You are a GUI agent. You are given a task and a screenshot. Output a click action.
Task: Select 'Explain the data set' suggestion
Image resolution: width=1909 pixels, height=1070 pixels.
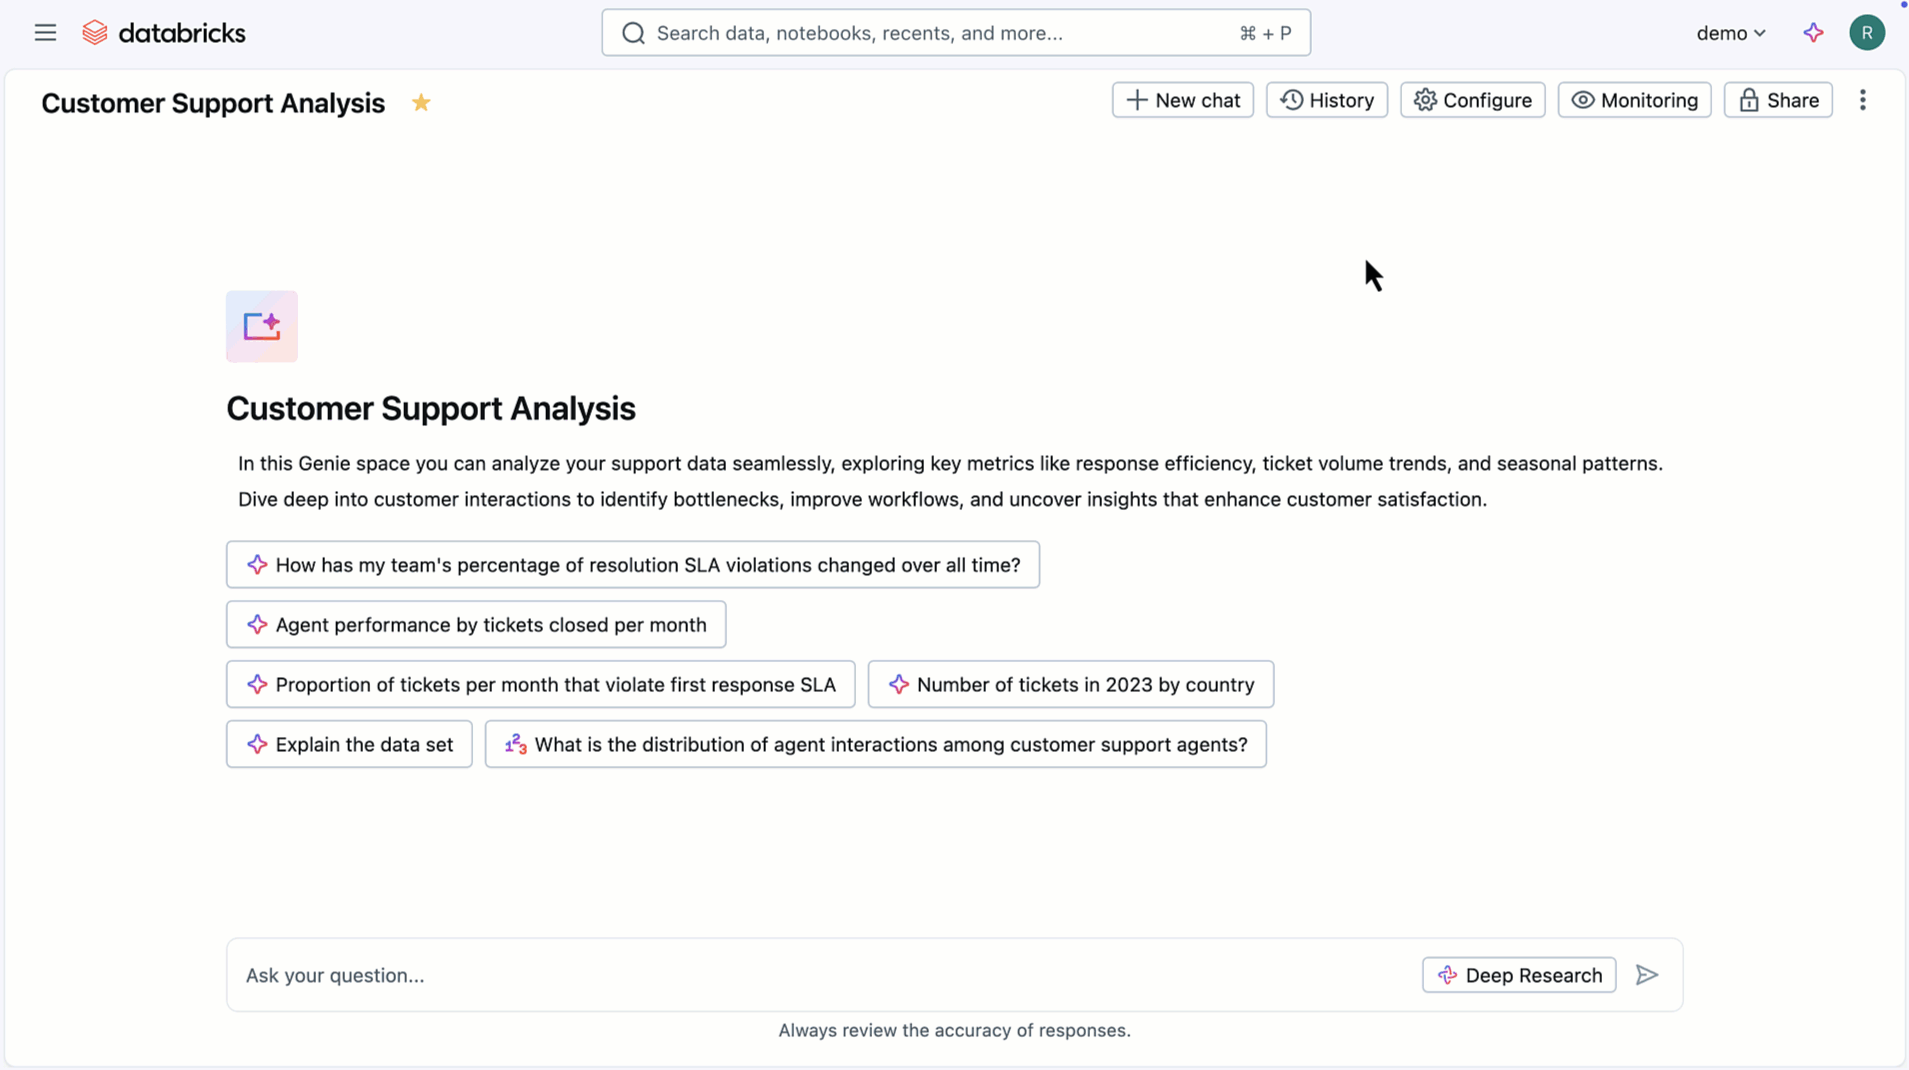coord(349,744)
